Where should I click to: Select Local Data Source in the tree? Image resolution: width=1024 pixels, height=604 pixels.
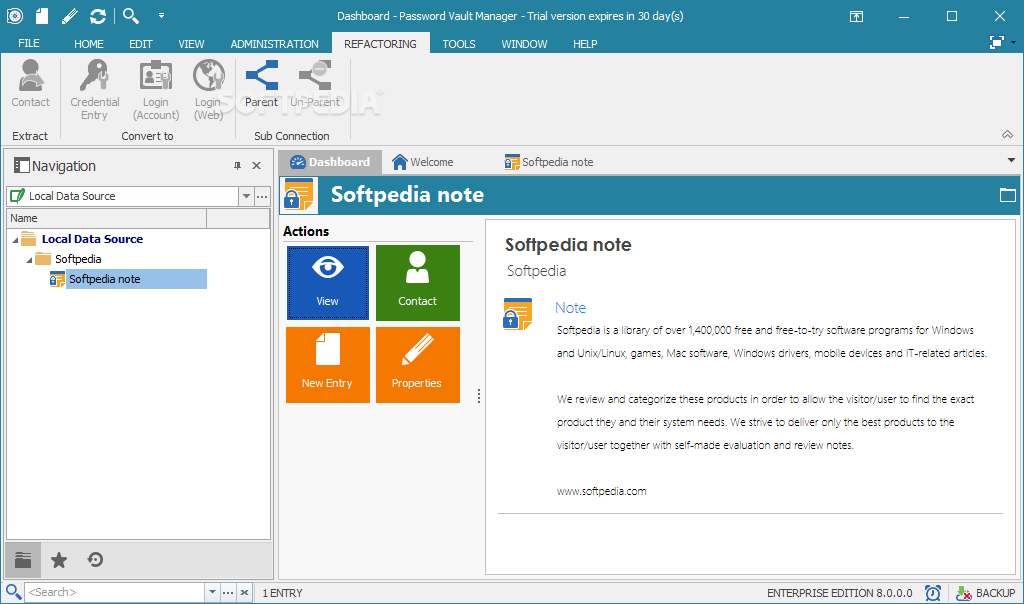[x=92, y=239]
